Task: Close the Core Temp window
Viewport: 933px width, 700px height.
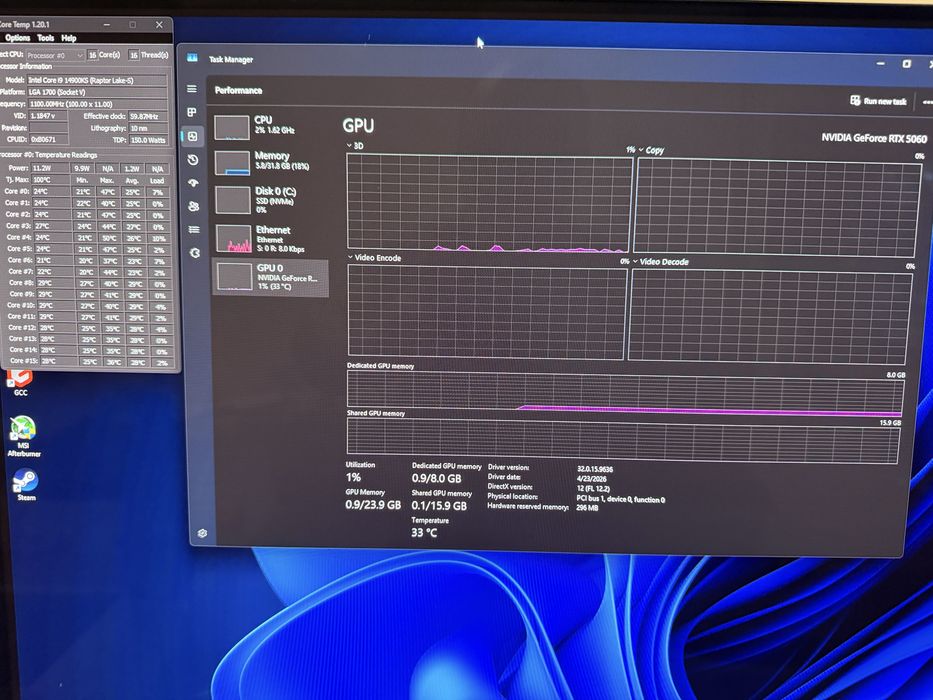Action: (159, 24)
